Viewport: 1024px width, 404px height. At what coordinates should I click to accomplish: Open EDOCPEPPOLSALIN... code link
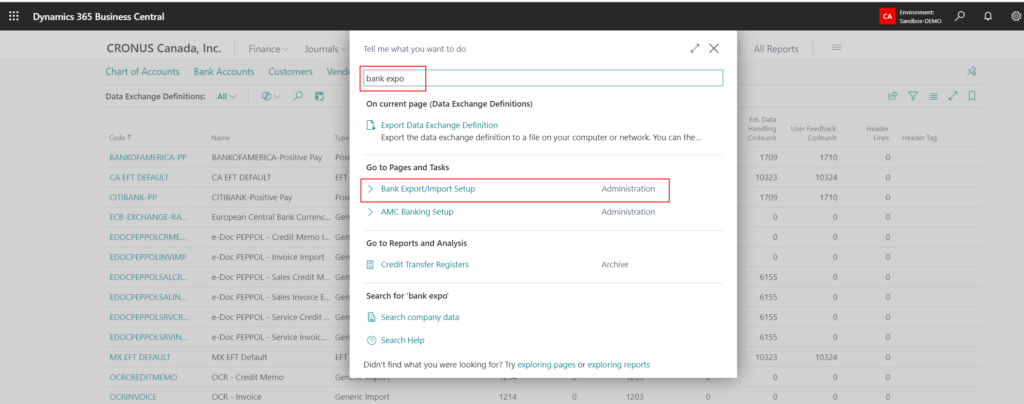coord(148,297)
